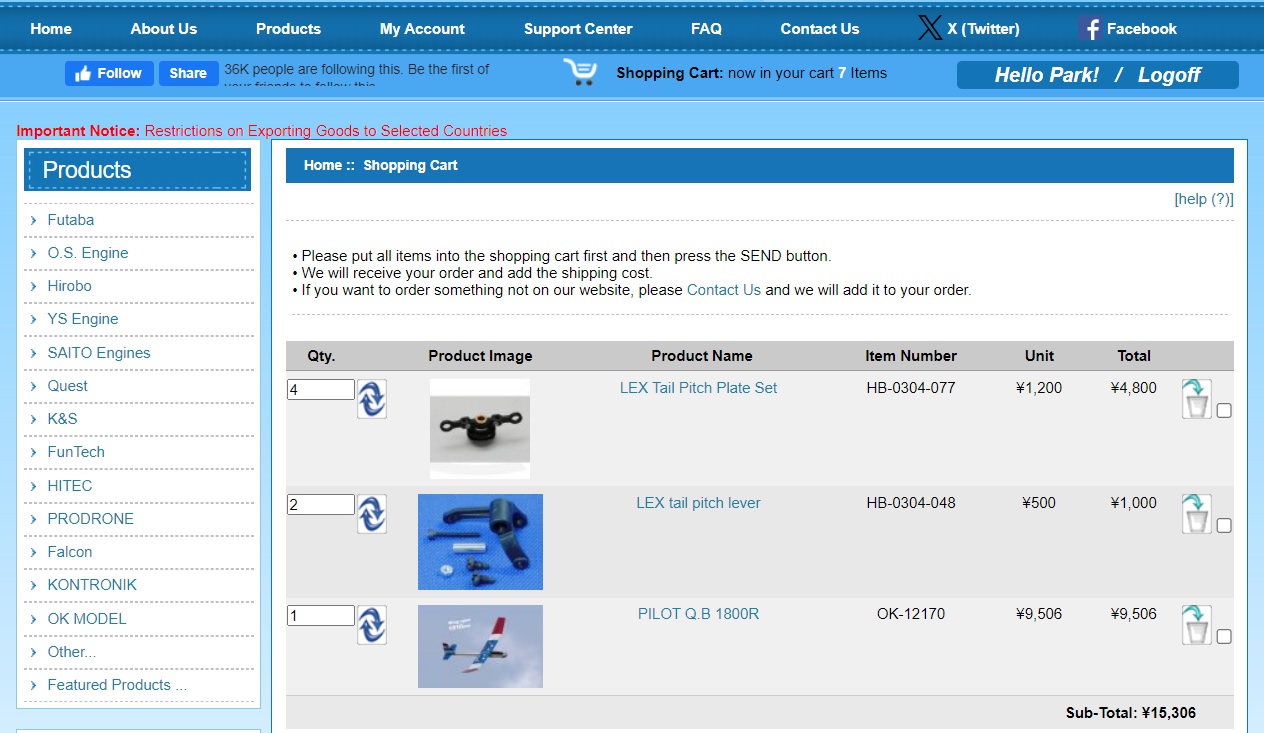Select HITEC category
Viewport: 1264px width, 733px height.
(x=70, y=486)
